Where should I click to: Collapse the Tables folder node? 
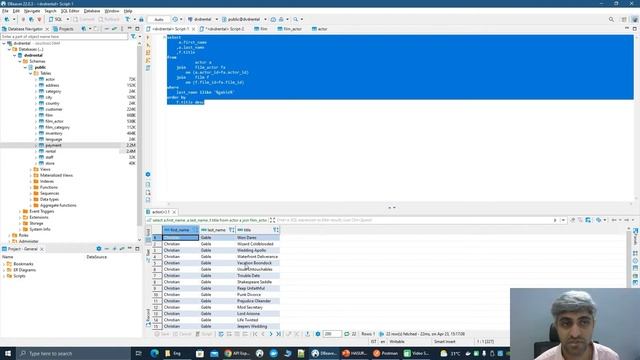(x=31, y=73)
